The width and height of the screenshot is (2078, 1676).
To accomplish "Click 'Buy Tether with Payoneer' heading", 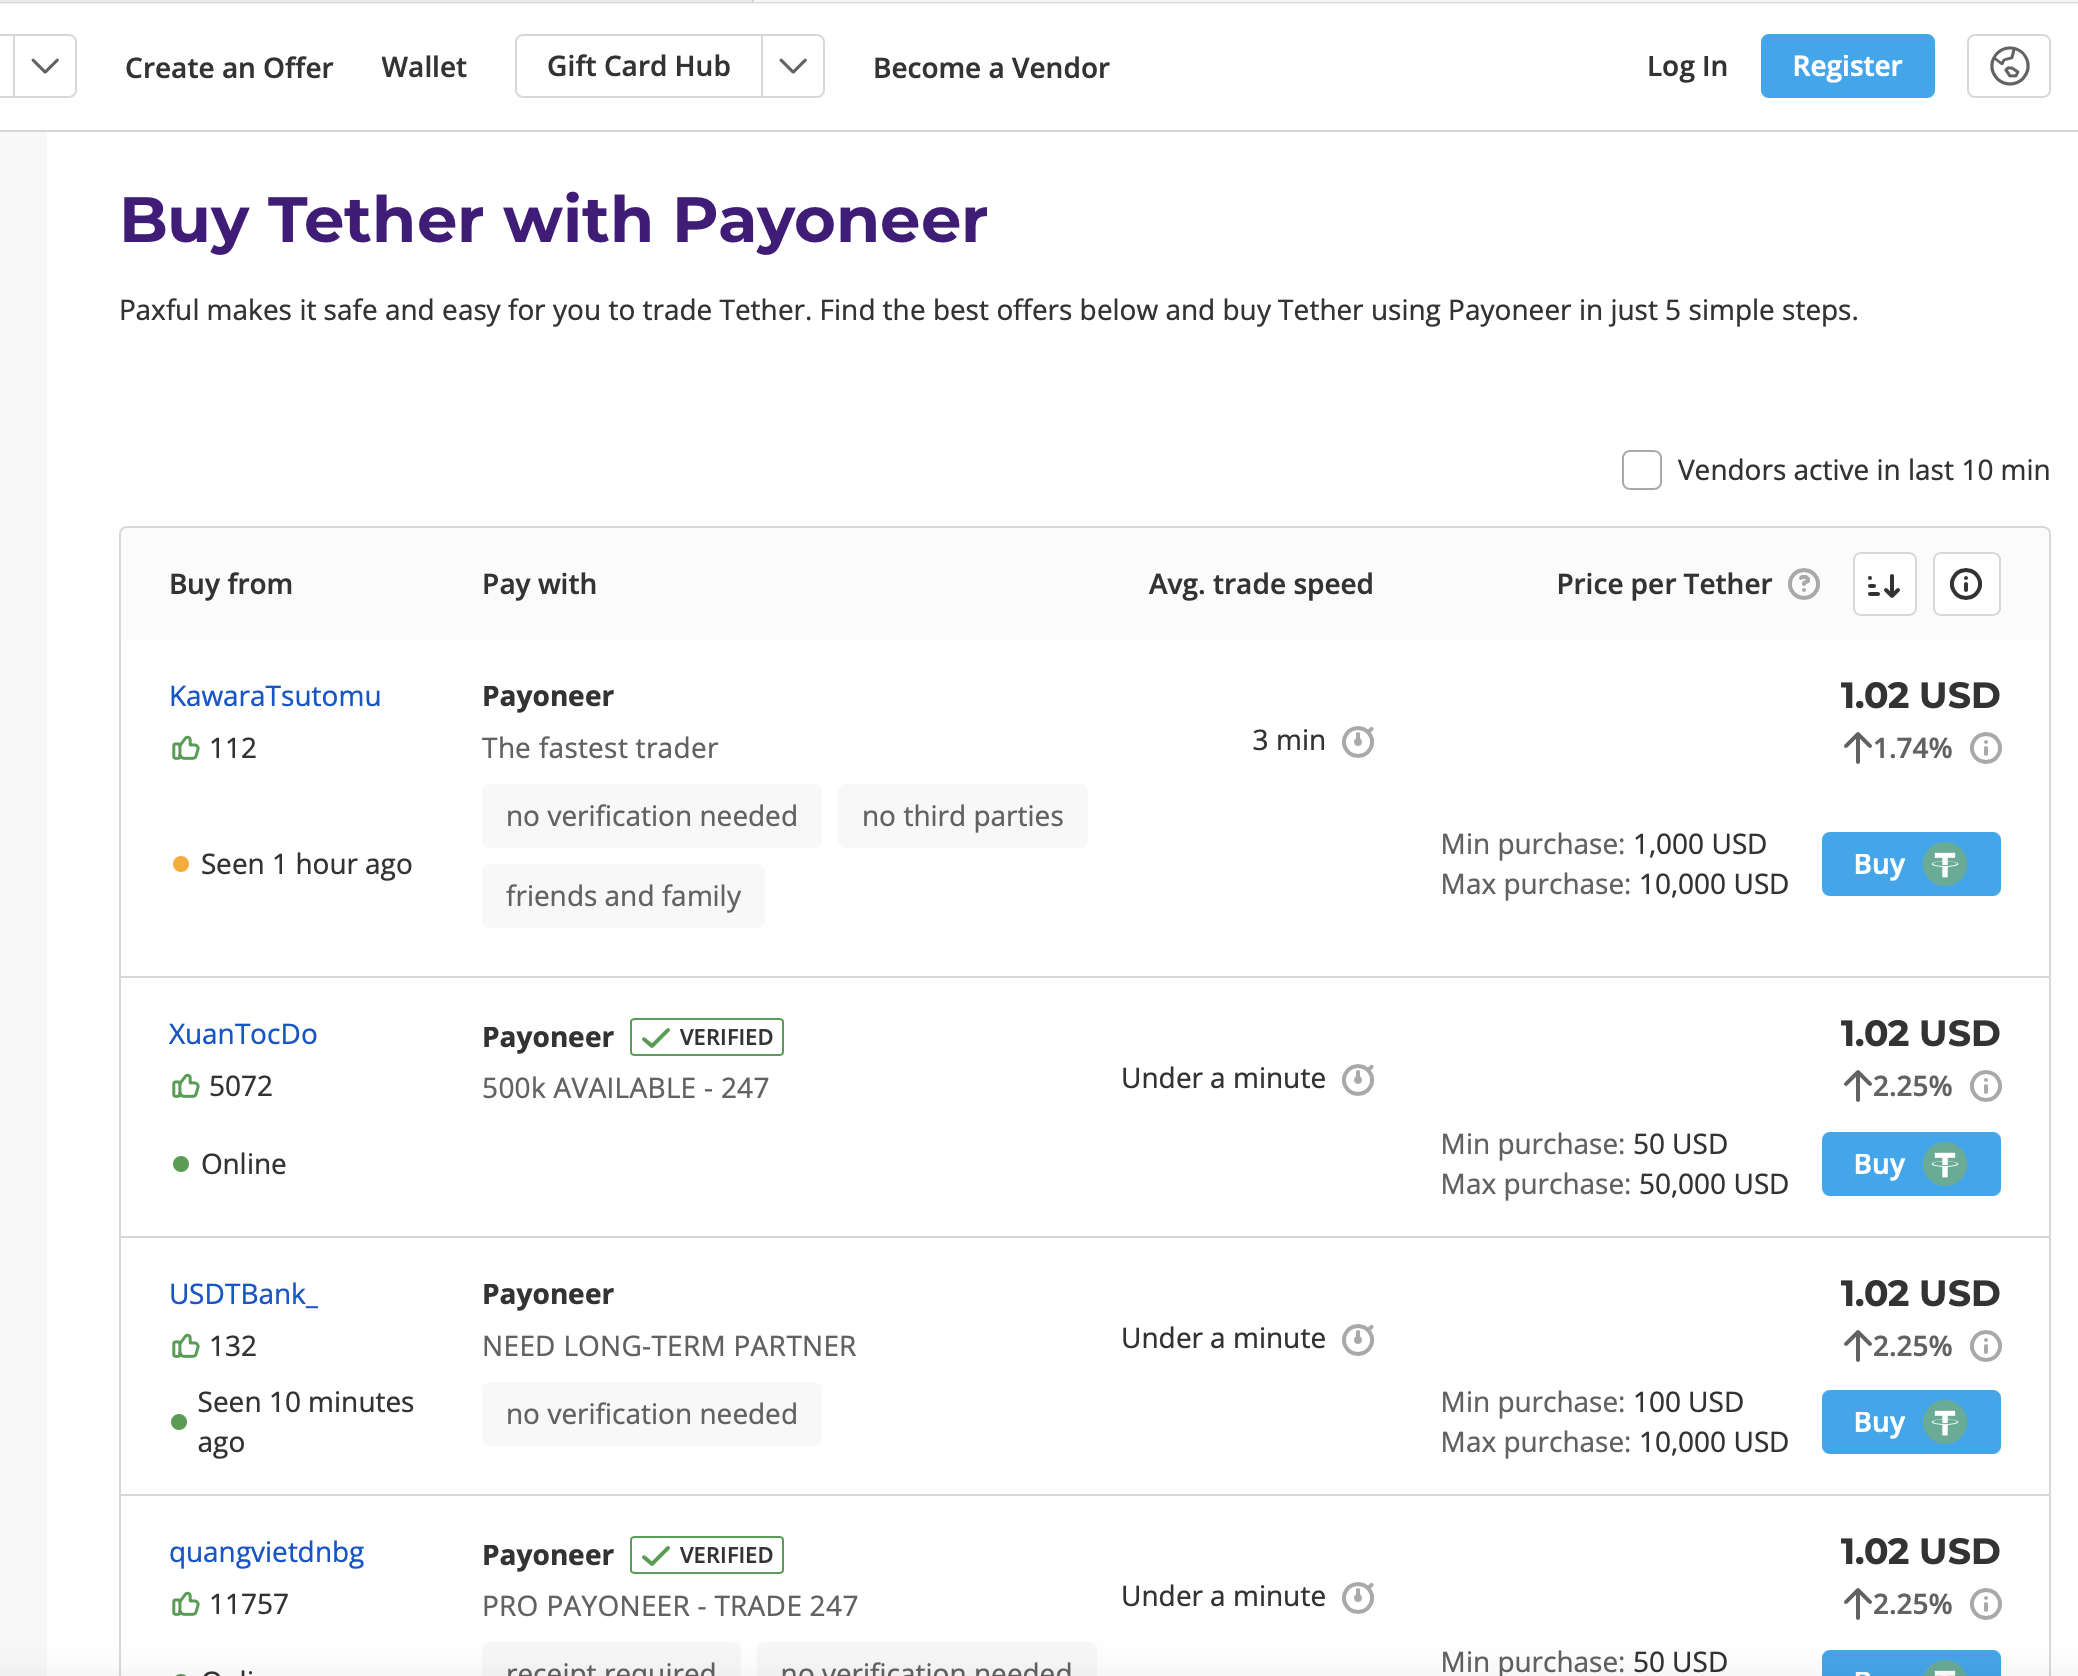I will (554, 220).
